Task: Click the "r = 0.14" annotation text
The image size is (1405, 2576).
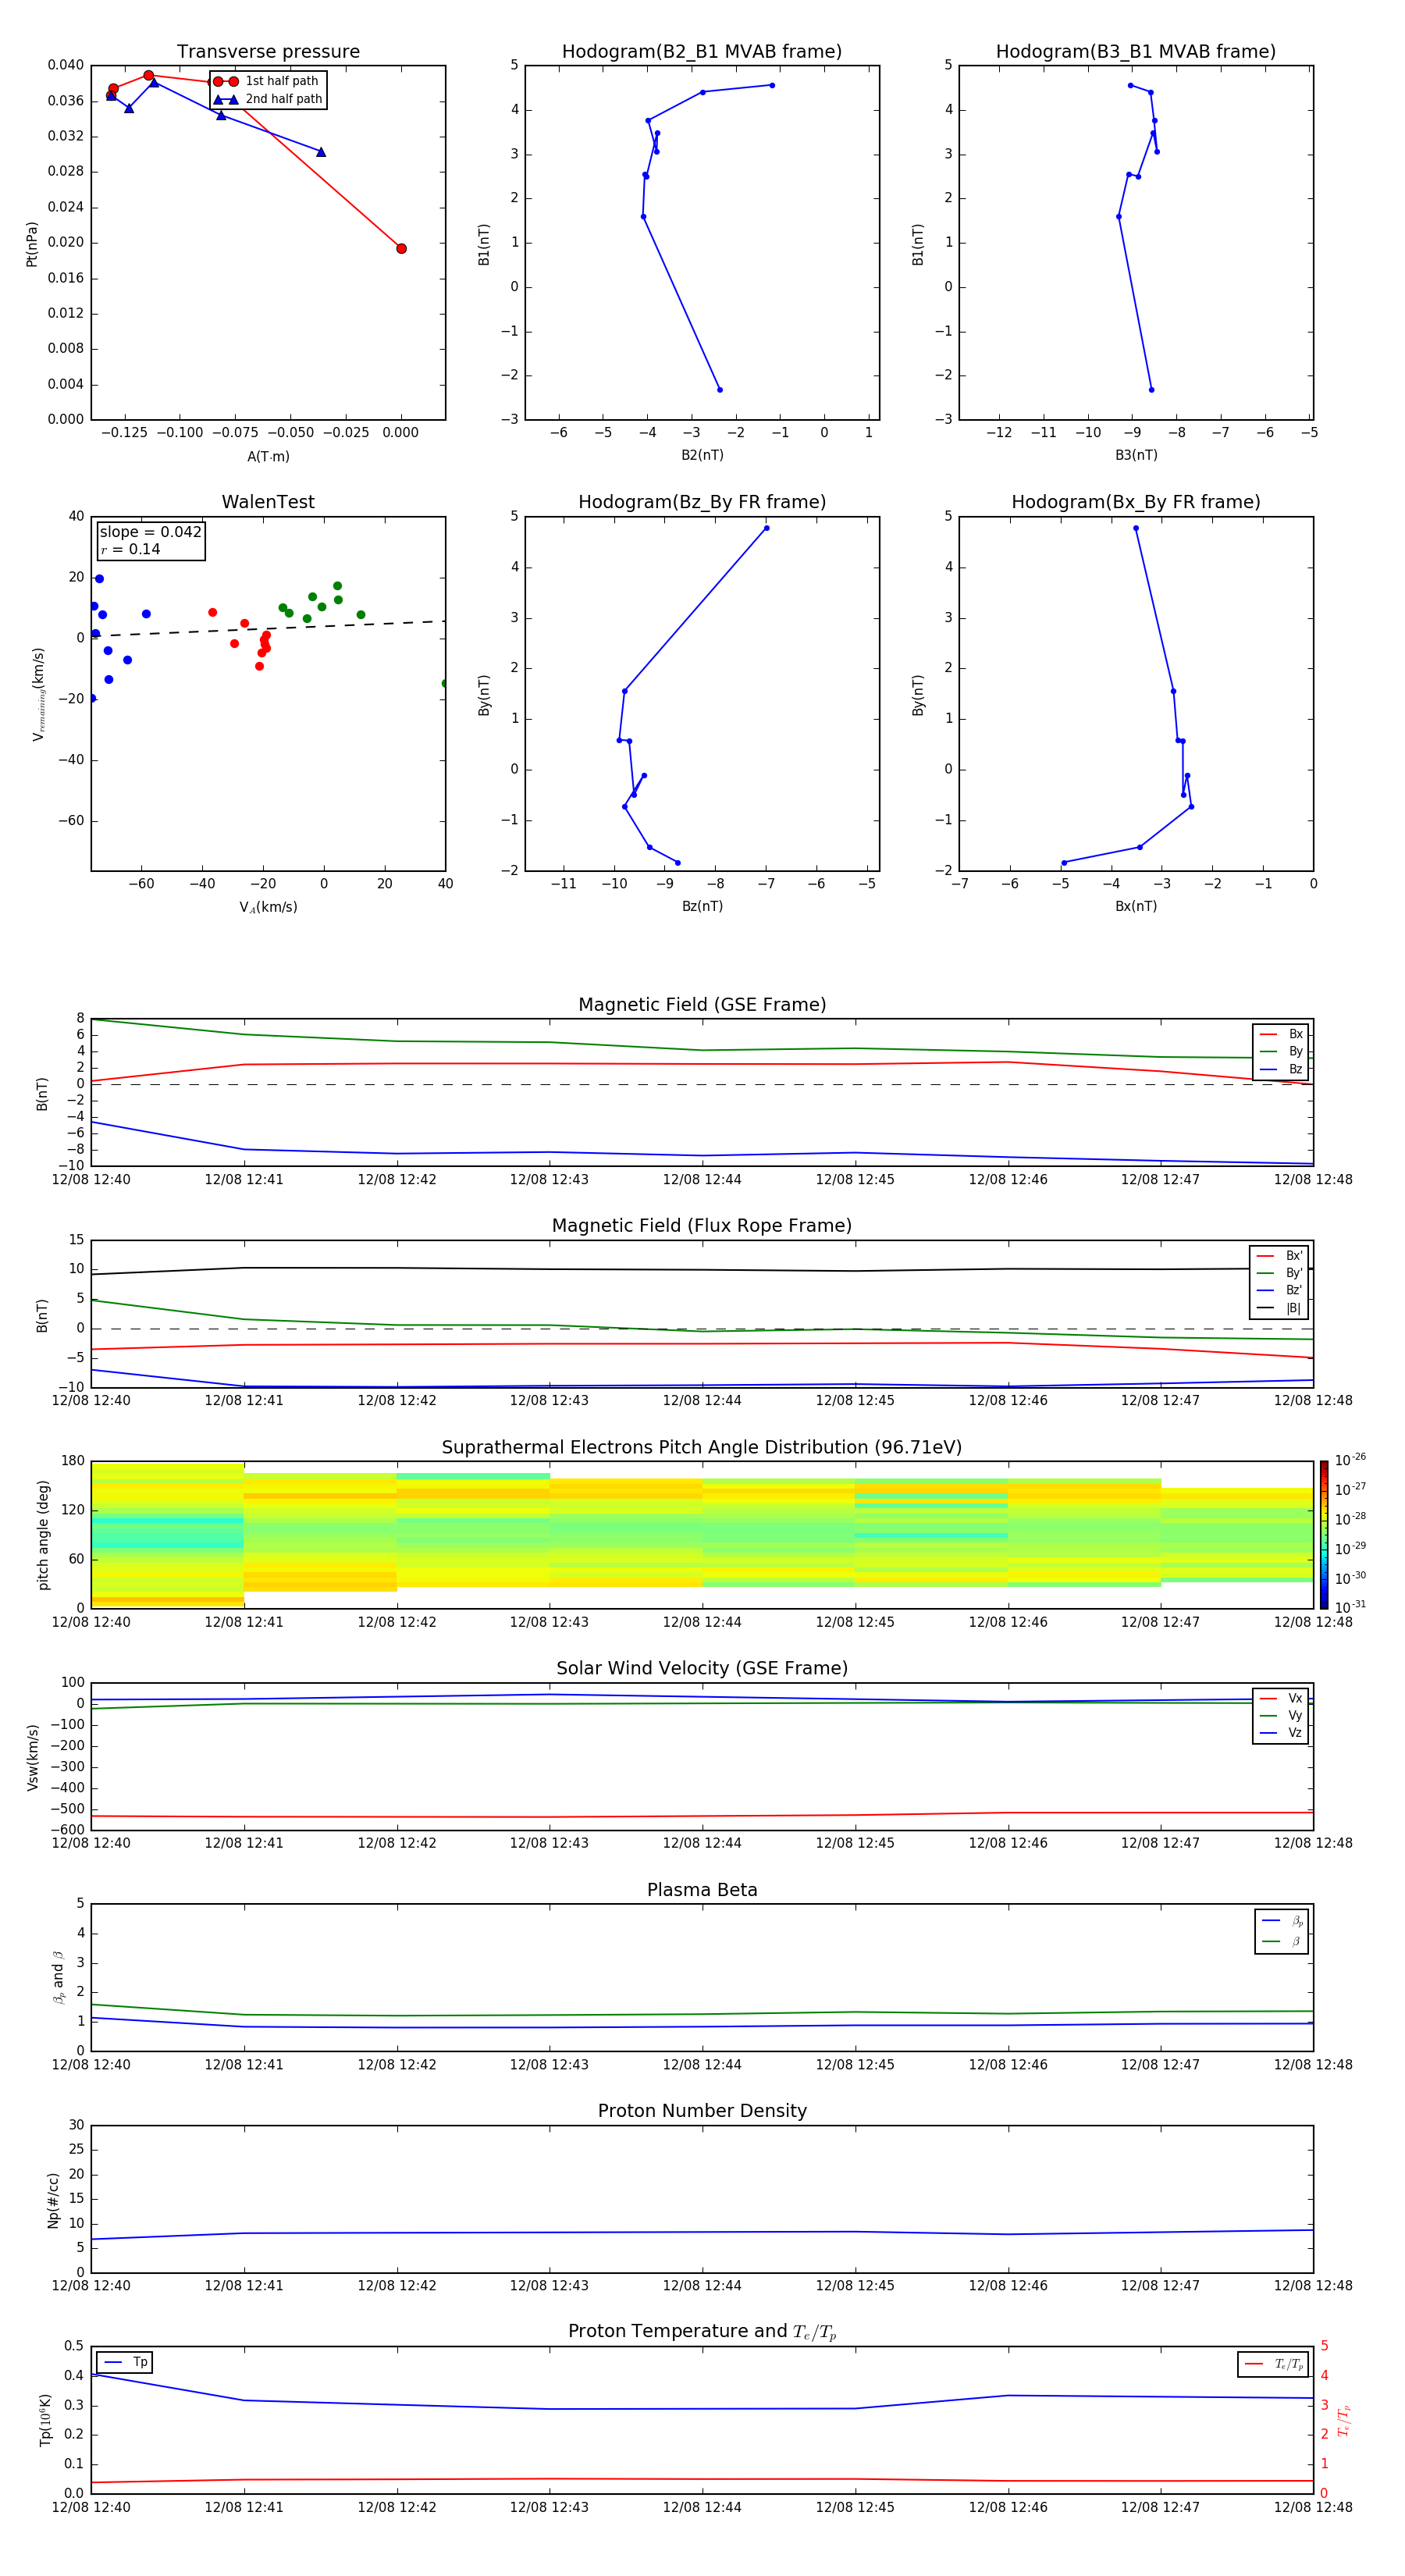Action: click(x=130, y=550)
